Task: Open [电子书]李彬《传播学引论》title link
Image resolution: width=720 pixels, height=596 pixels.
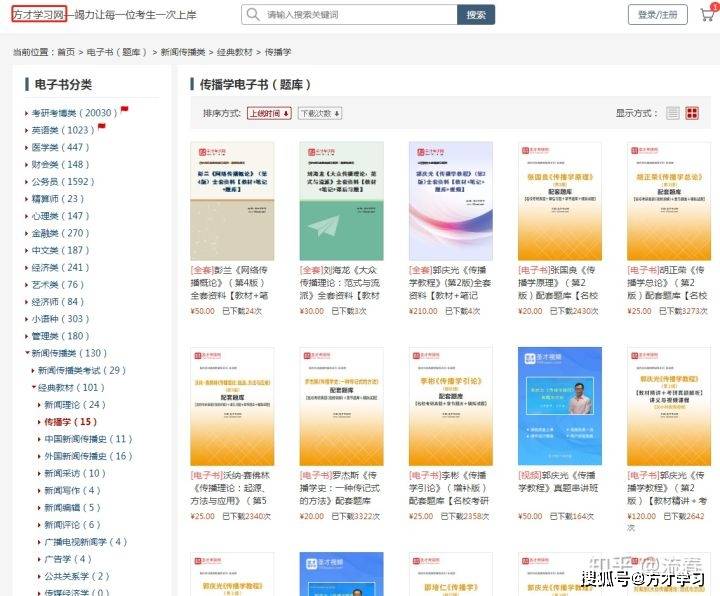Action: click(449, 488)
